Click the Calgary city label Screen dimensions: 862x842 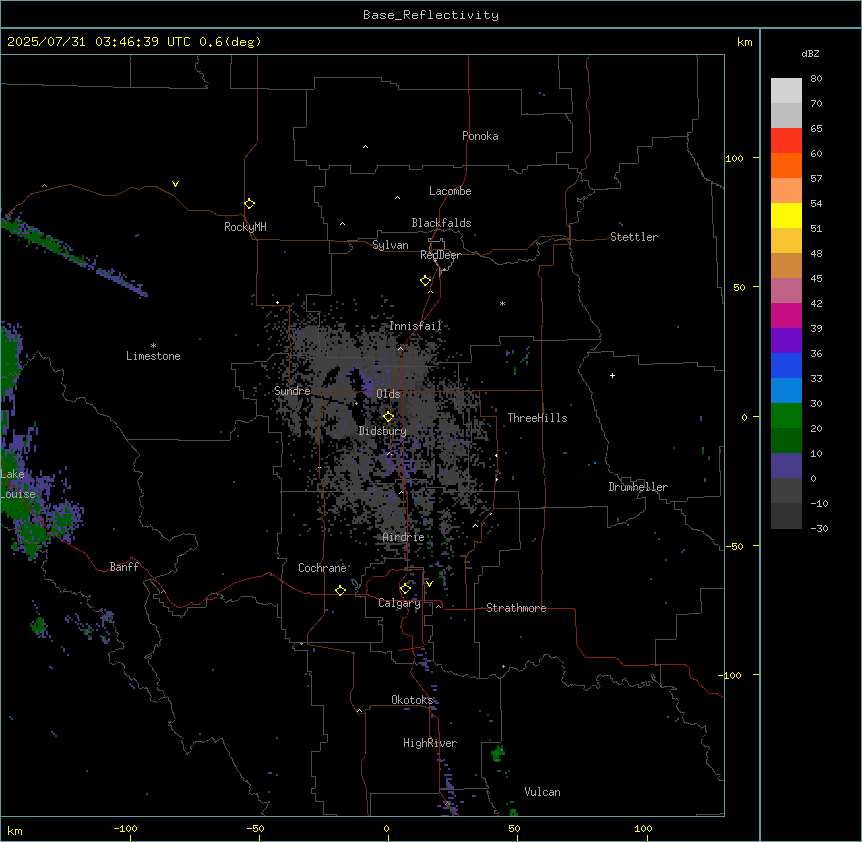point(399,603)
